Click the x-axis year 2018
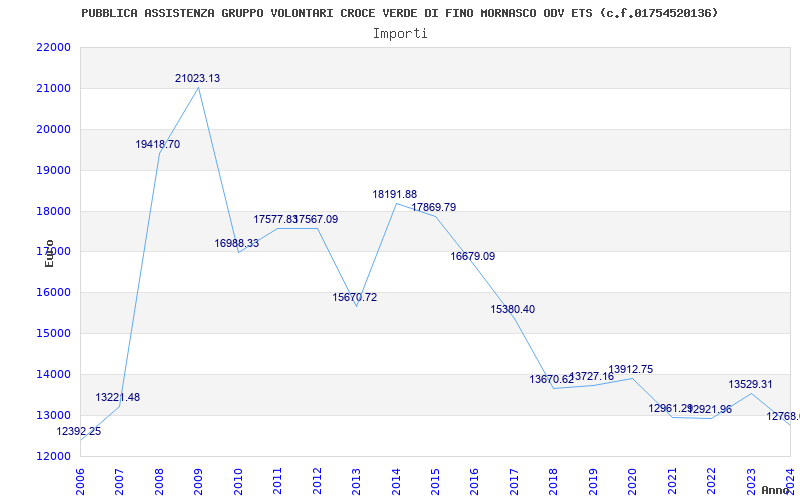 click(554, 482)
